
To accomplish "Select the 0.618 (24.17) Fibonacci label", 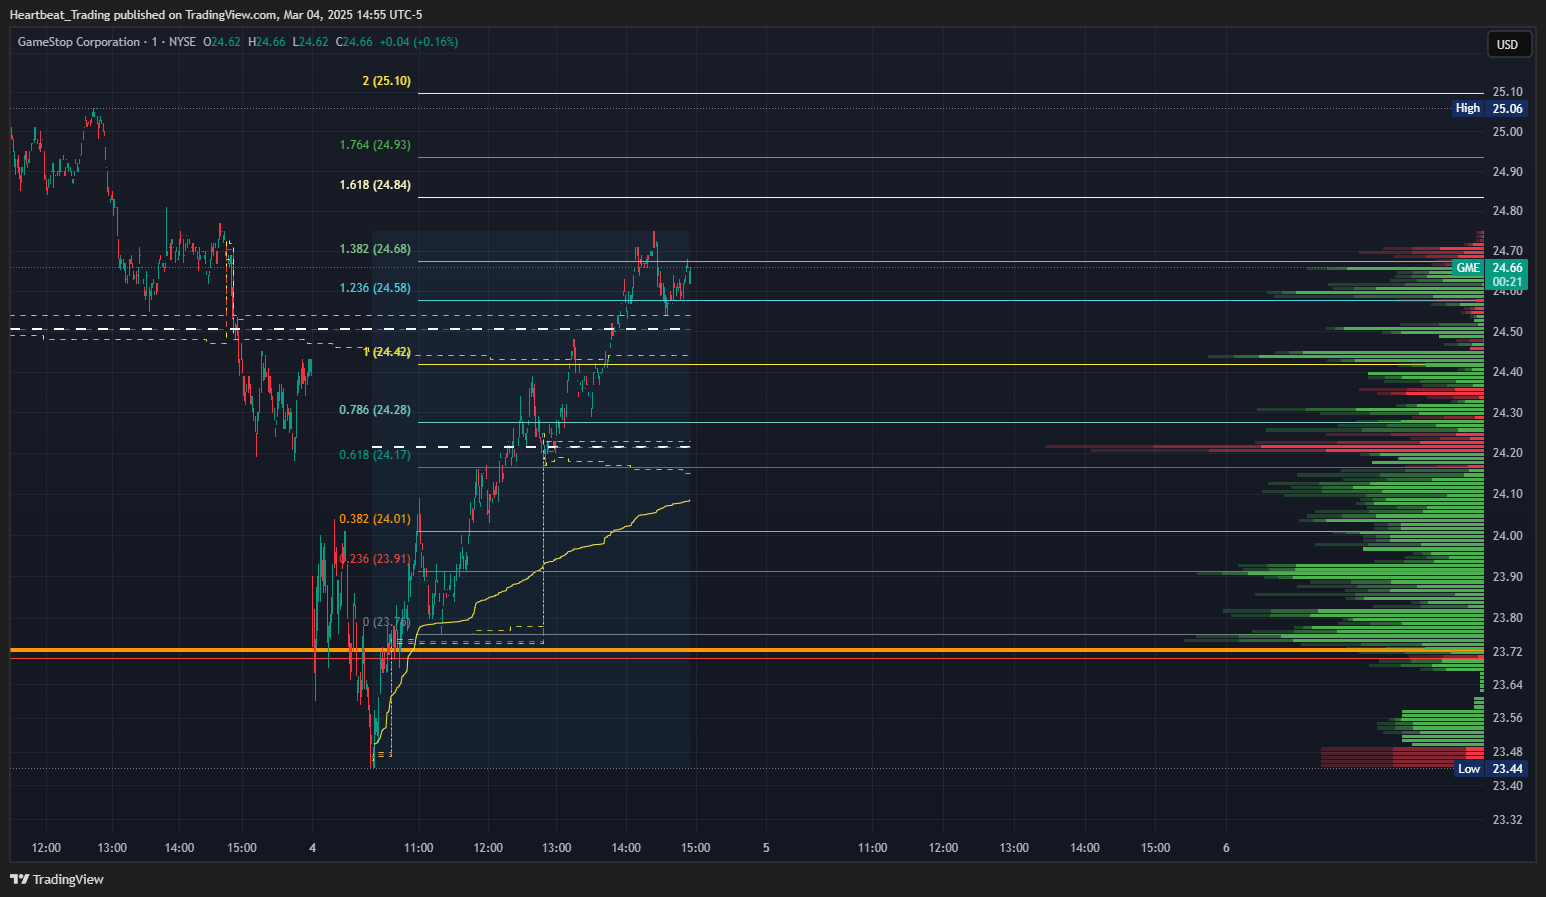I will click(x=375, y=455).
